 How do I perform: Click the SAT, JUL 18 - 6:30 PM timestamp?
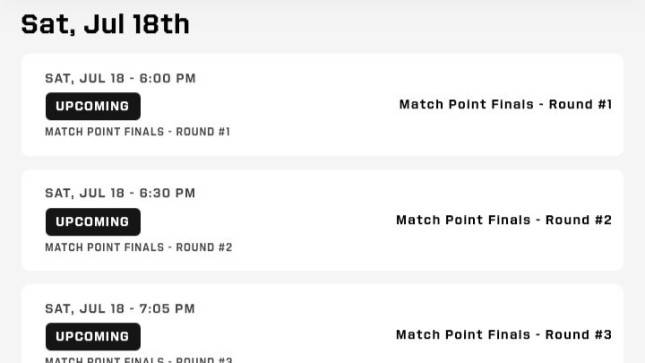[120, 193]
